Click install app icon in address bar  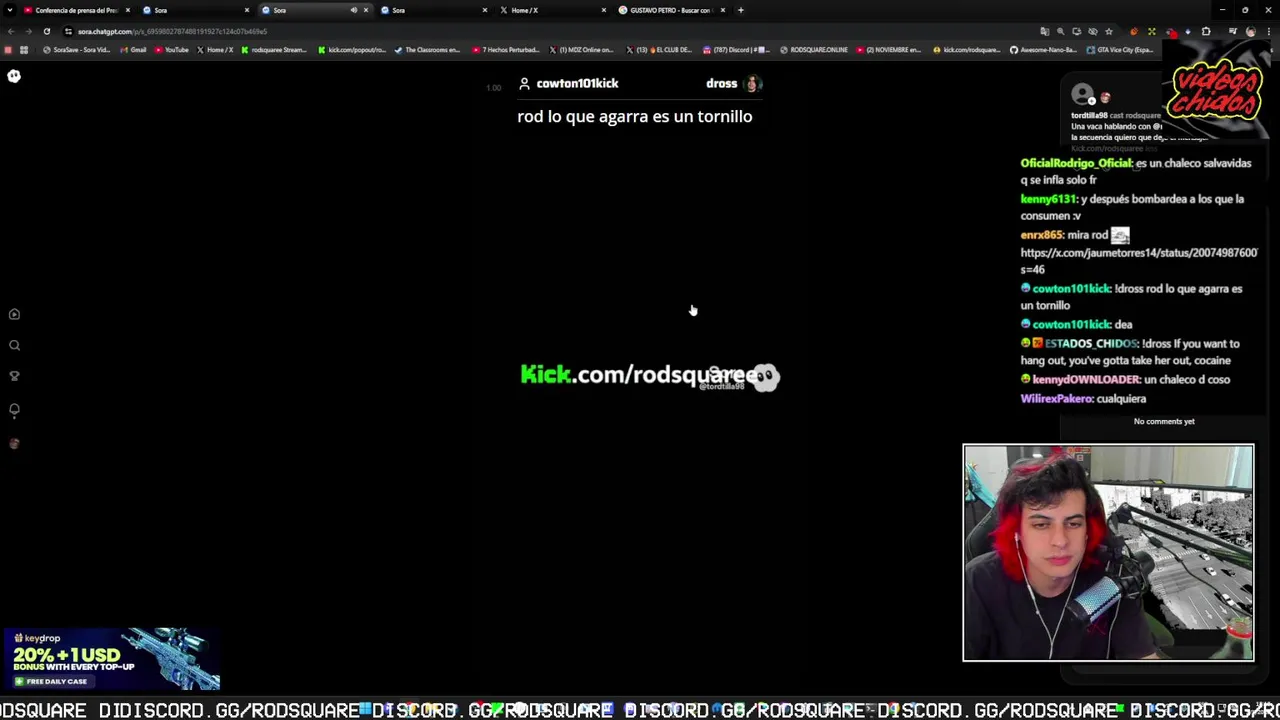click(1077, 31)
